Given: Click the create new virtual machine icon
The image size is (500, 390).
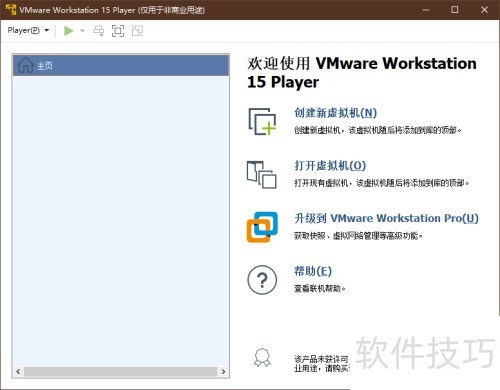Looking at the screenshot, I should click(262, 121).
